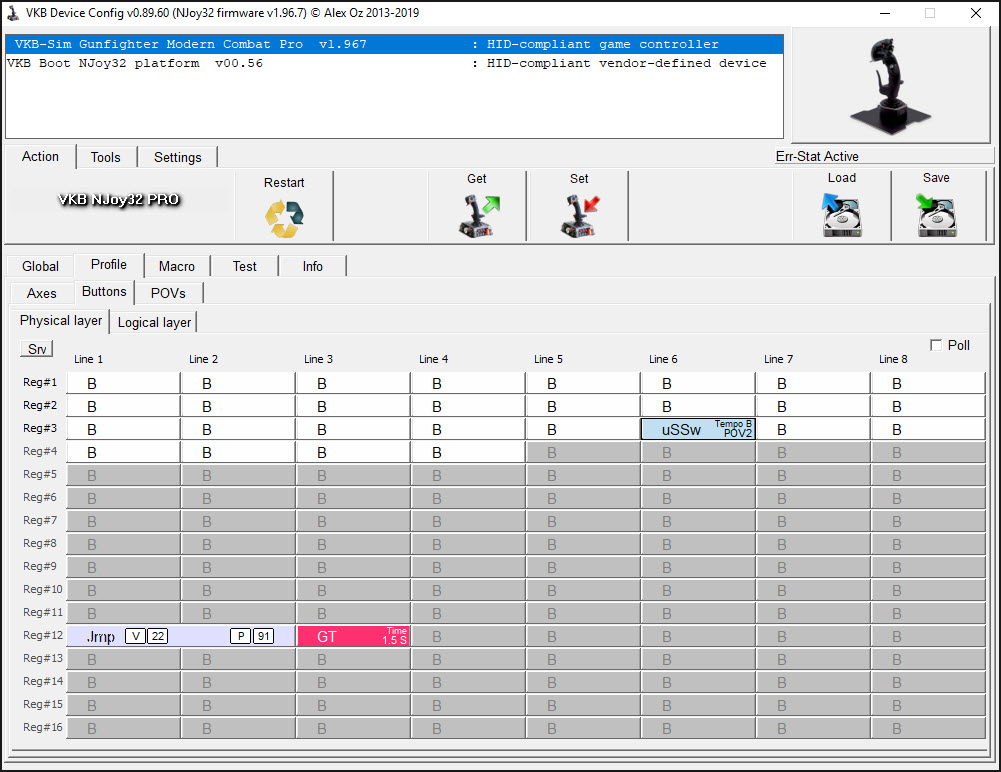Click Reg#16 Line 8 grayed B cell
Image resolution: width=1001 pixels, height=772 pixels.
tap(928, 728)
